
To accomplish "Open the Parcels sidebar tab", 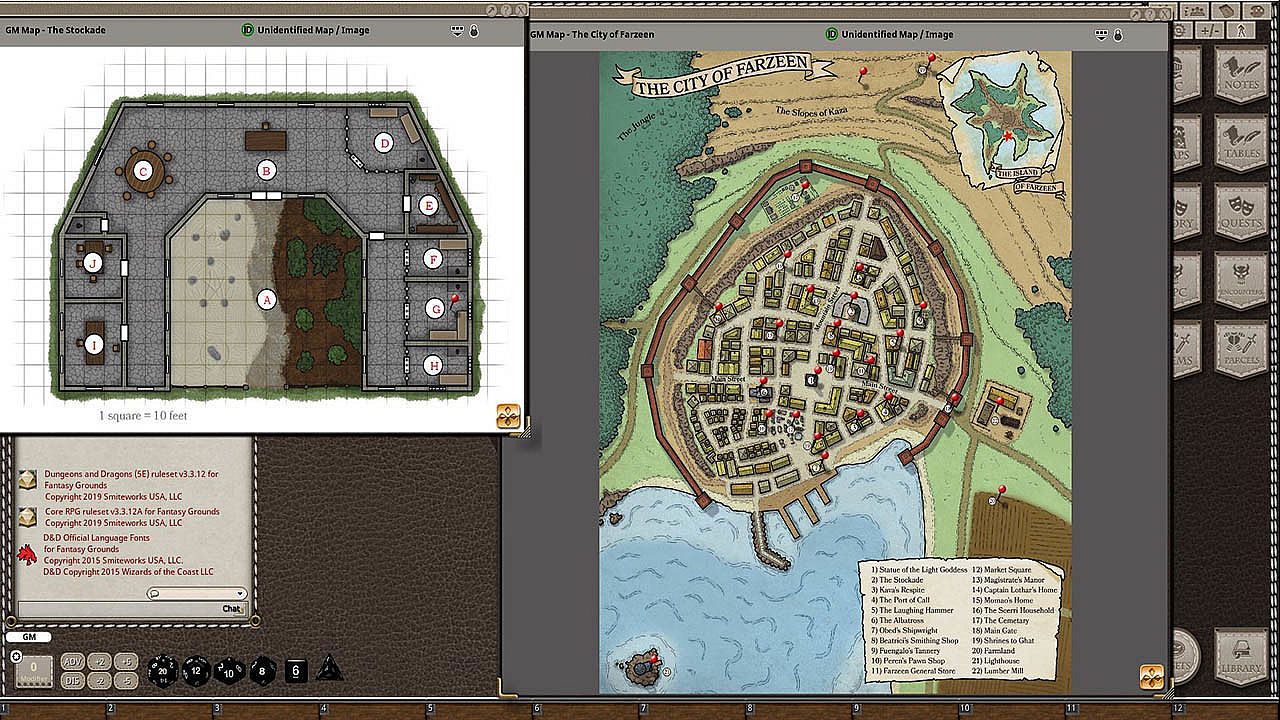I will 1241,348.
